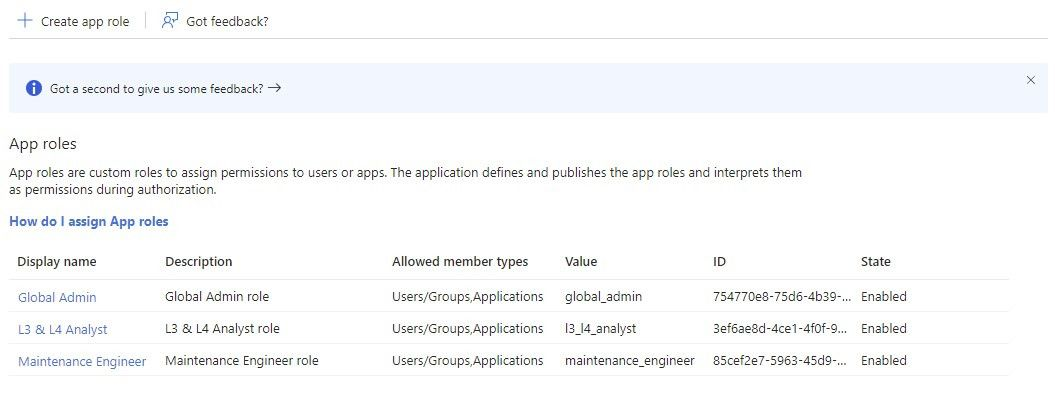Click the plus icon to create app role
Viewport: 1055px width, 402px height.
25,21
